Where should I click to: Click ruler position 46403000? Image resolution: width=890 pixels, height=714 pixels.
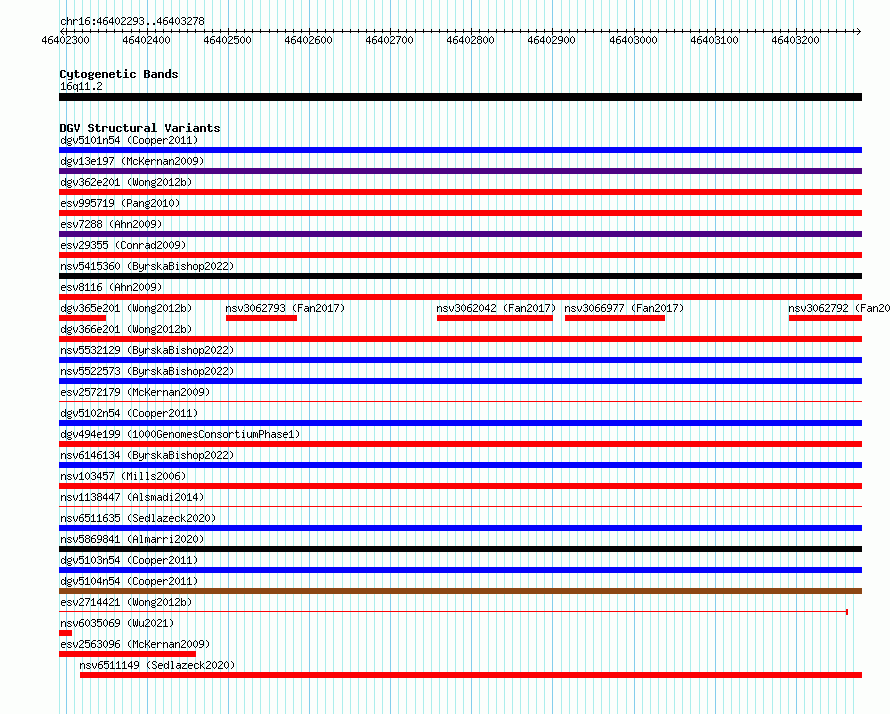tap(633, 40)
